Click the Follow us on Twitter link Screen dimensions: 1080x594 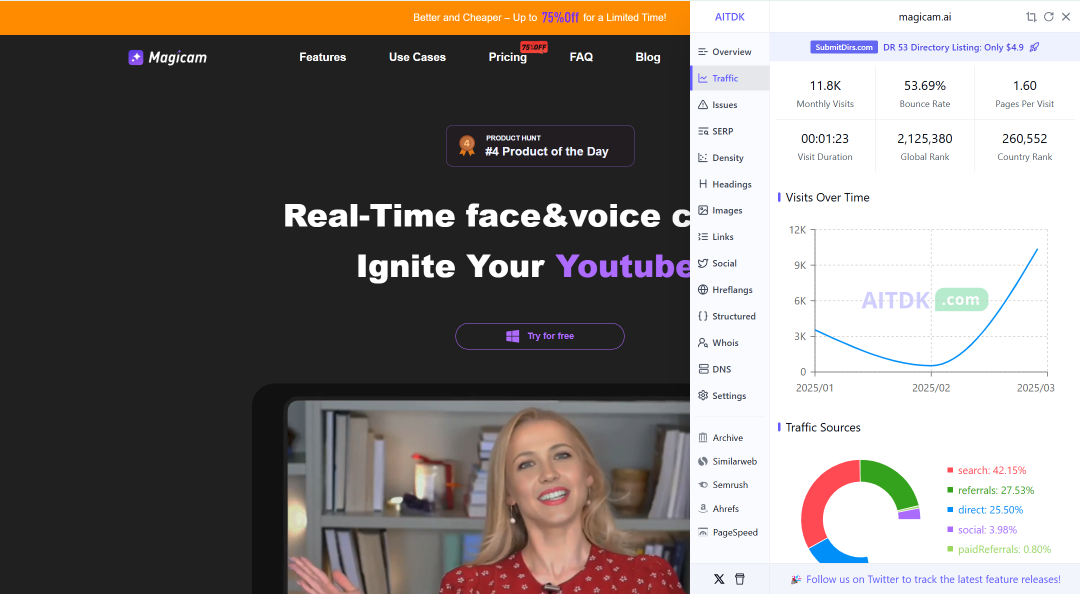(x=933, y=580)
